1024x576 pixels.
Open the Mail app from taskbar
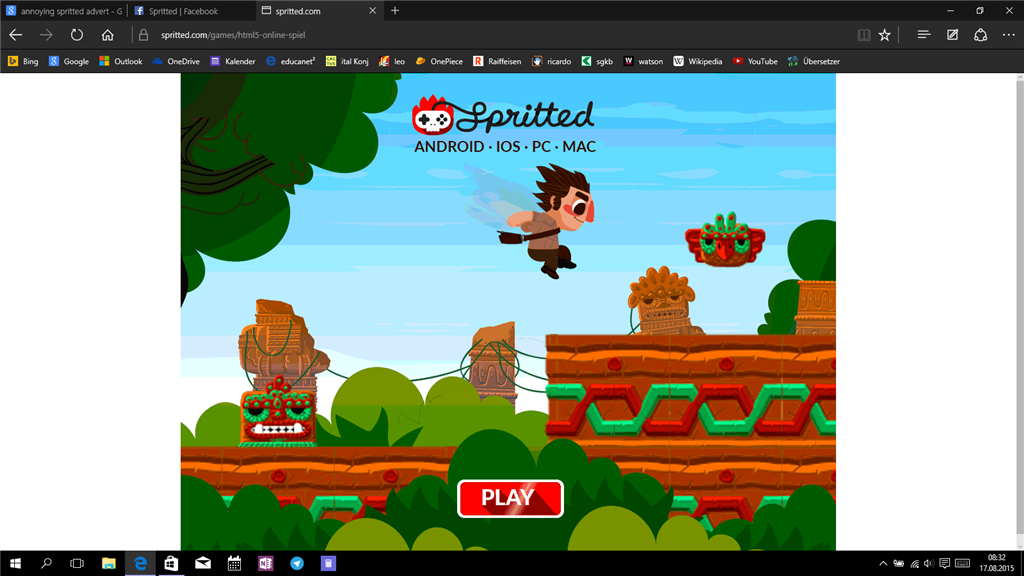pos(202,563)
